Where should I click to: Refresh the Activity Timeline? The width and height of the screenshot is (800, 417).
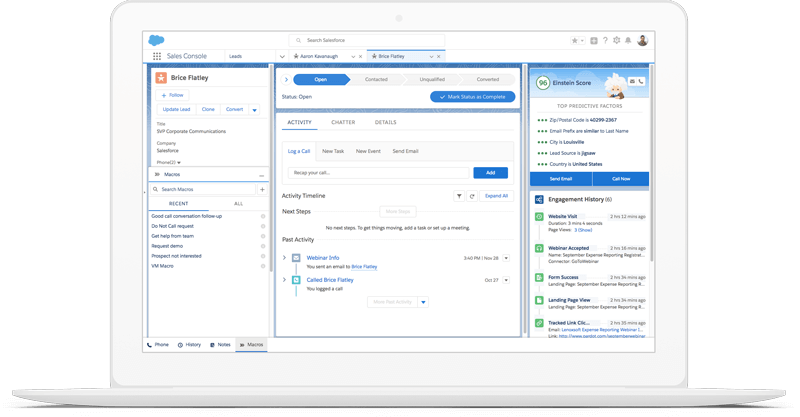pyautogui.click(x=472, y=196)
